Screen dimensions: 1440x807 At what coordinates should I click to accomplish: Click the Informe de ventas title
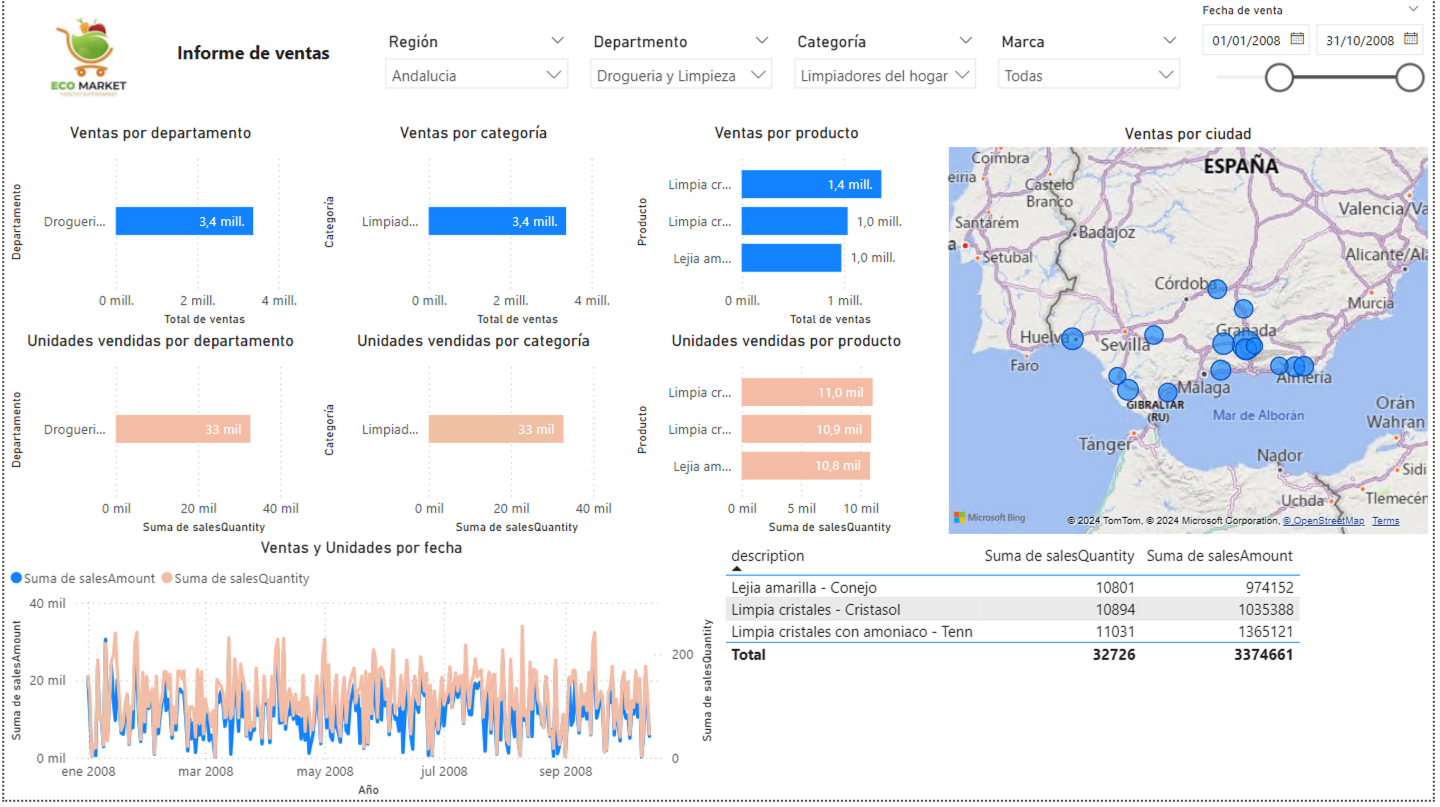click(x=253, y=53)
